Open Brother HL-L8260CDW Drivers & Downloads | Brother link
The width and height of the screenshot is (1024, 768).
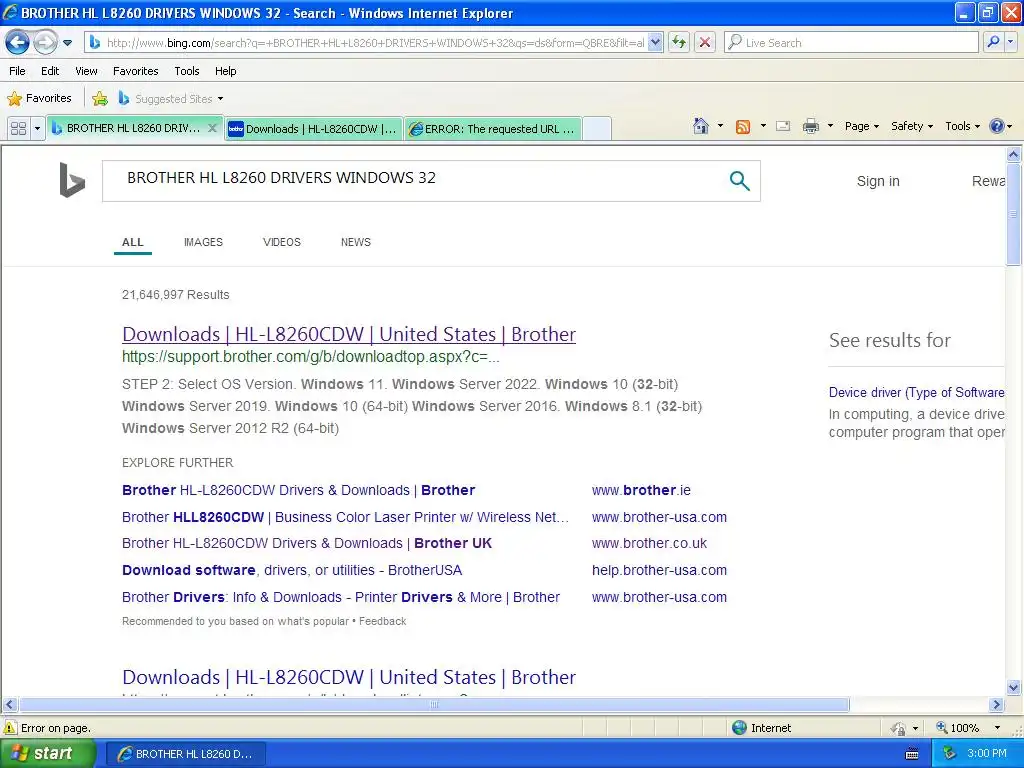[298, 490]
